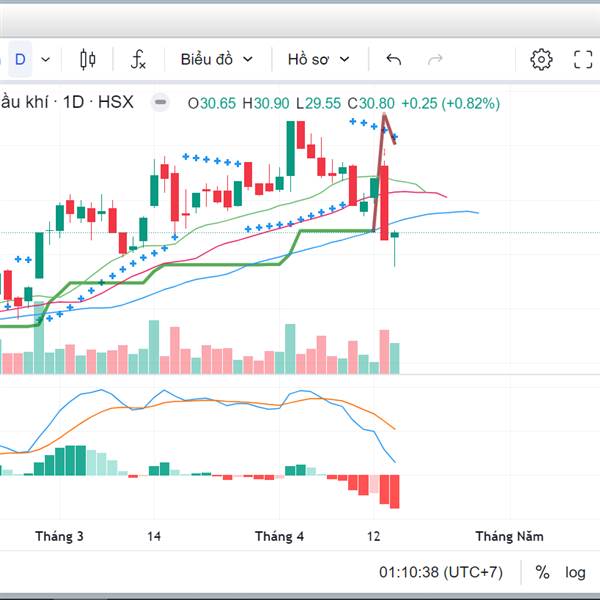This screenshot has width=600, height=600.
Task: Click the 1D · HSX symbol title
Action: tap(98, 102)
